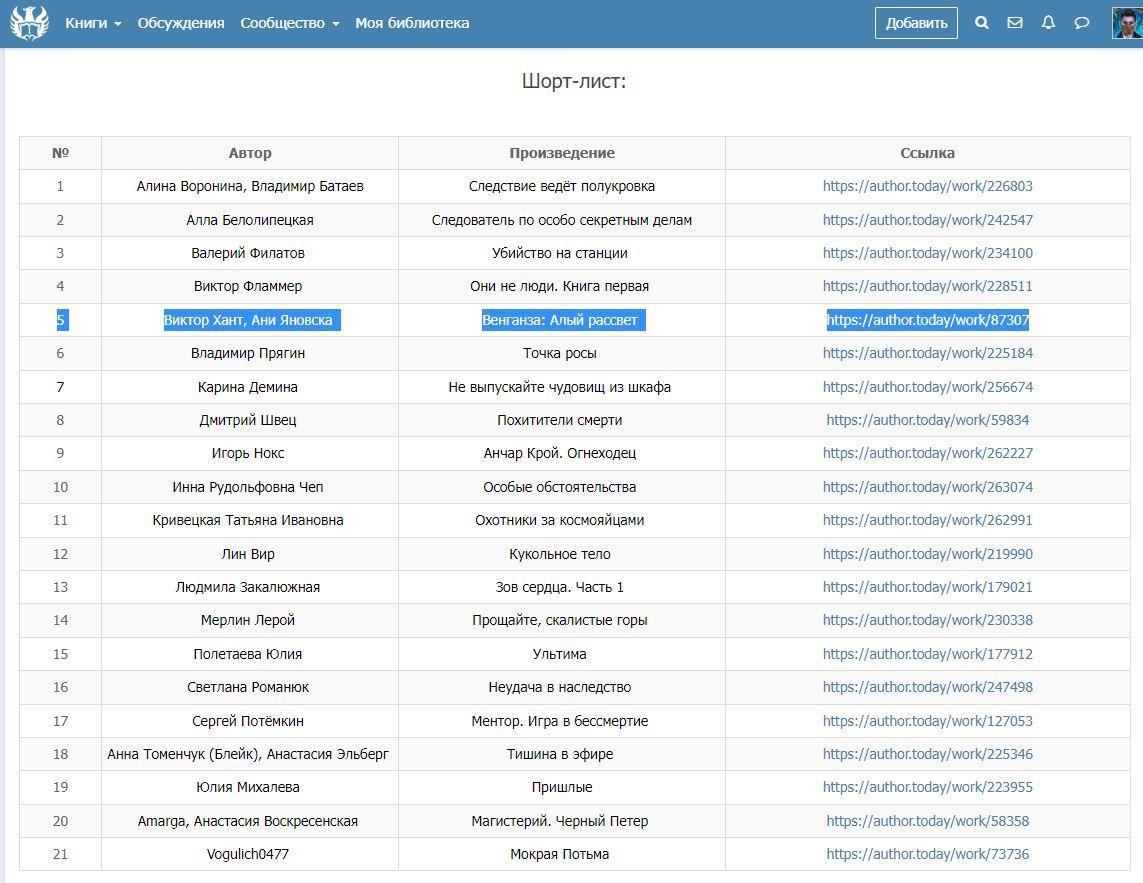Open the work/87307 link
1143x883 pixels.
927,320
